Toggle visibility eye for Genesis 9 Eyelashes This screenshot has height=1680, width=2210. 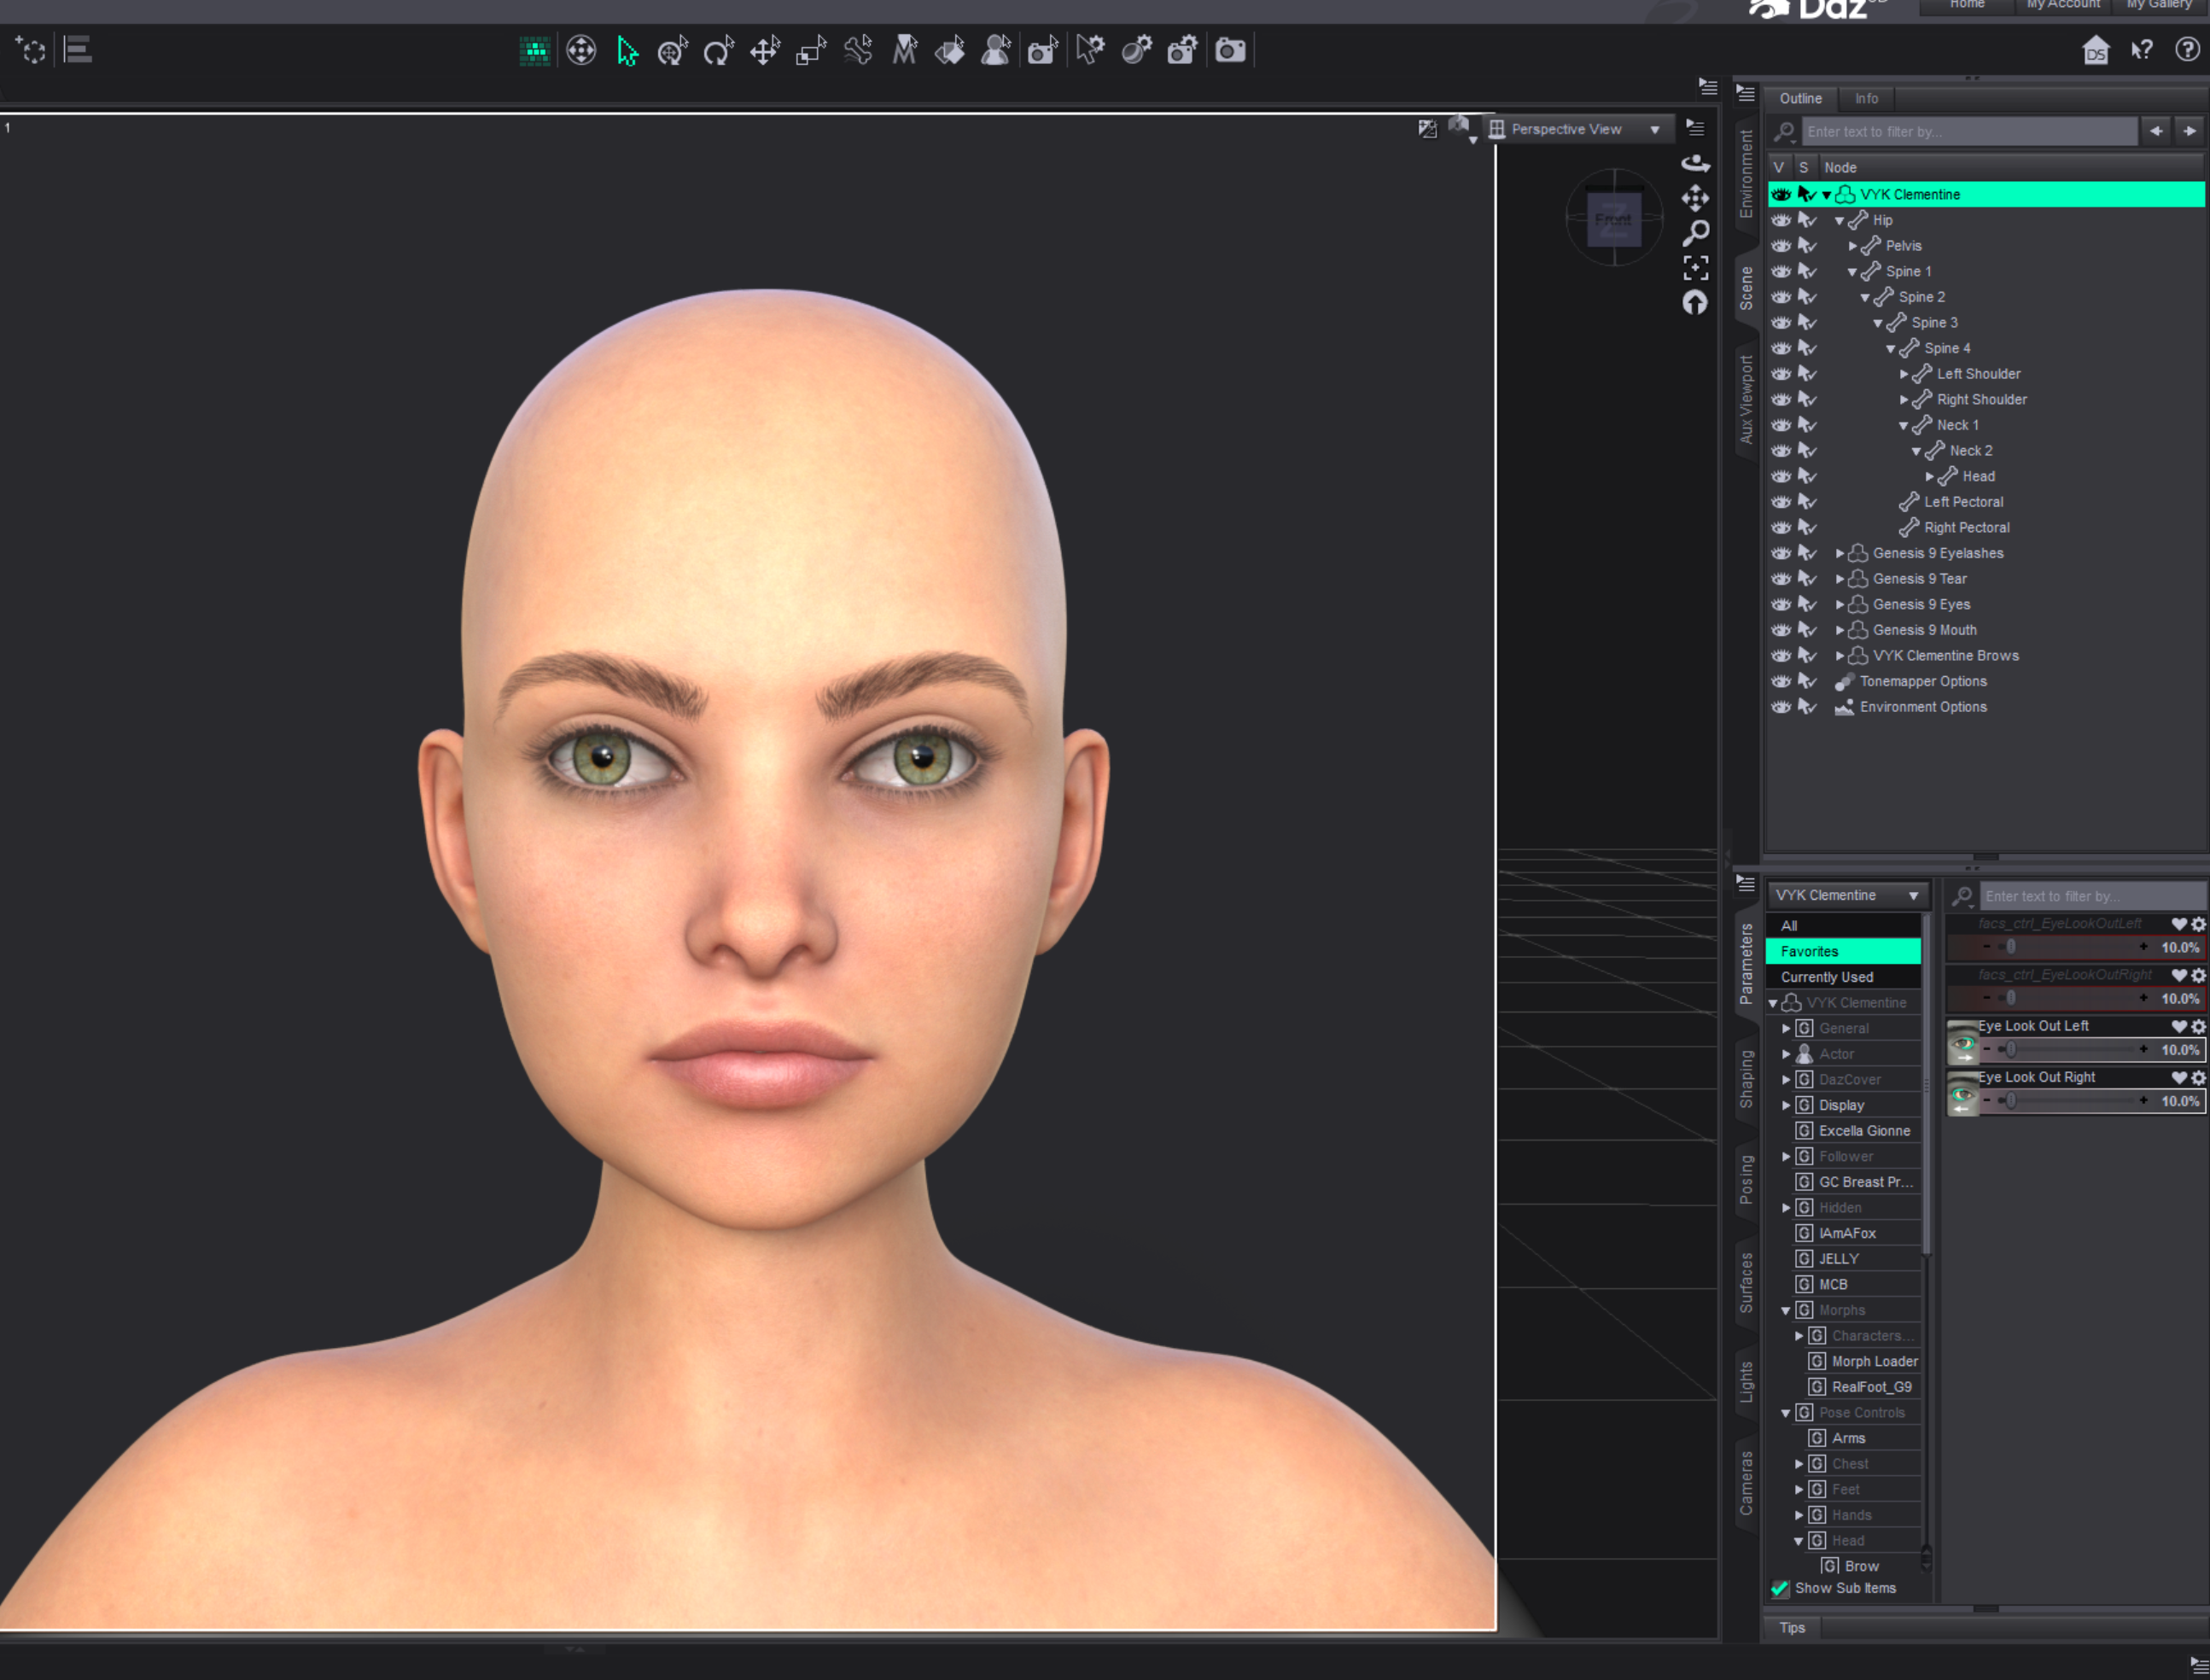click(x=1781, y=554)
